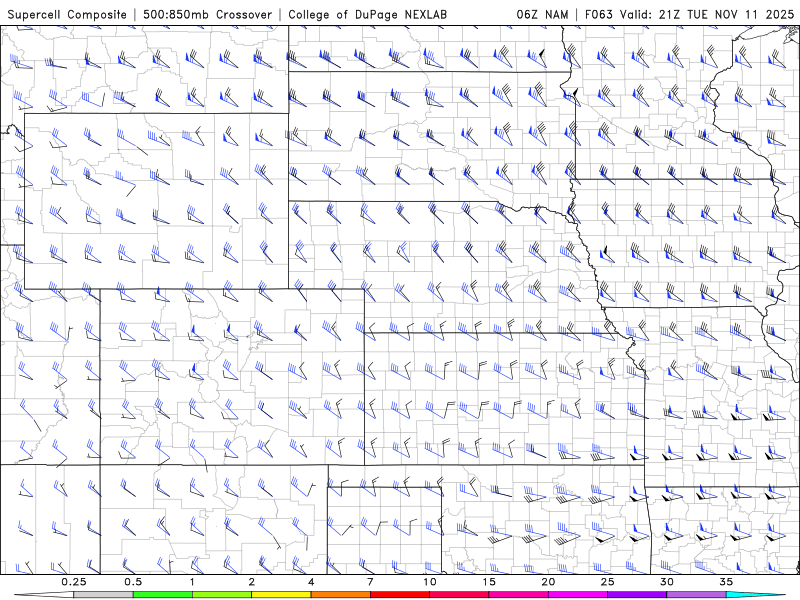
Task: Select the bright green colorbar segment
Action: (x=163, y=595)
